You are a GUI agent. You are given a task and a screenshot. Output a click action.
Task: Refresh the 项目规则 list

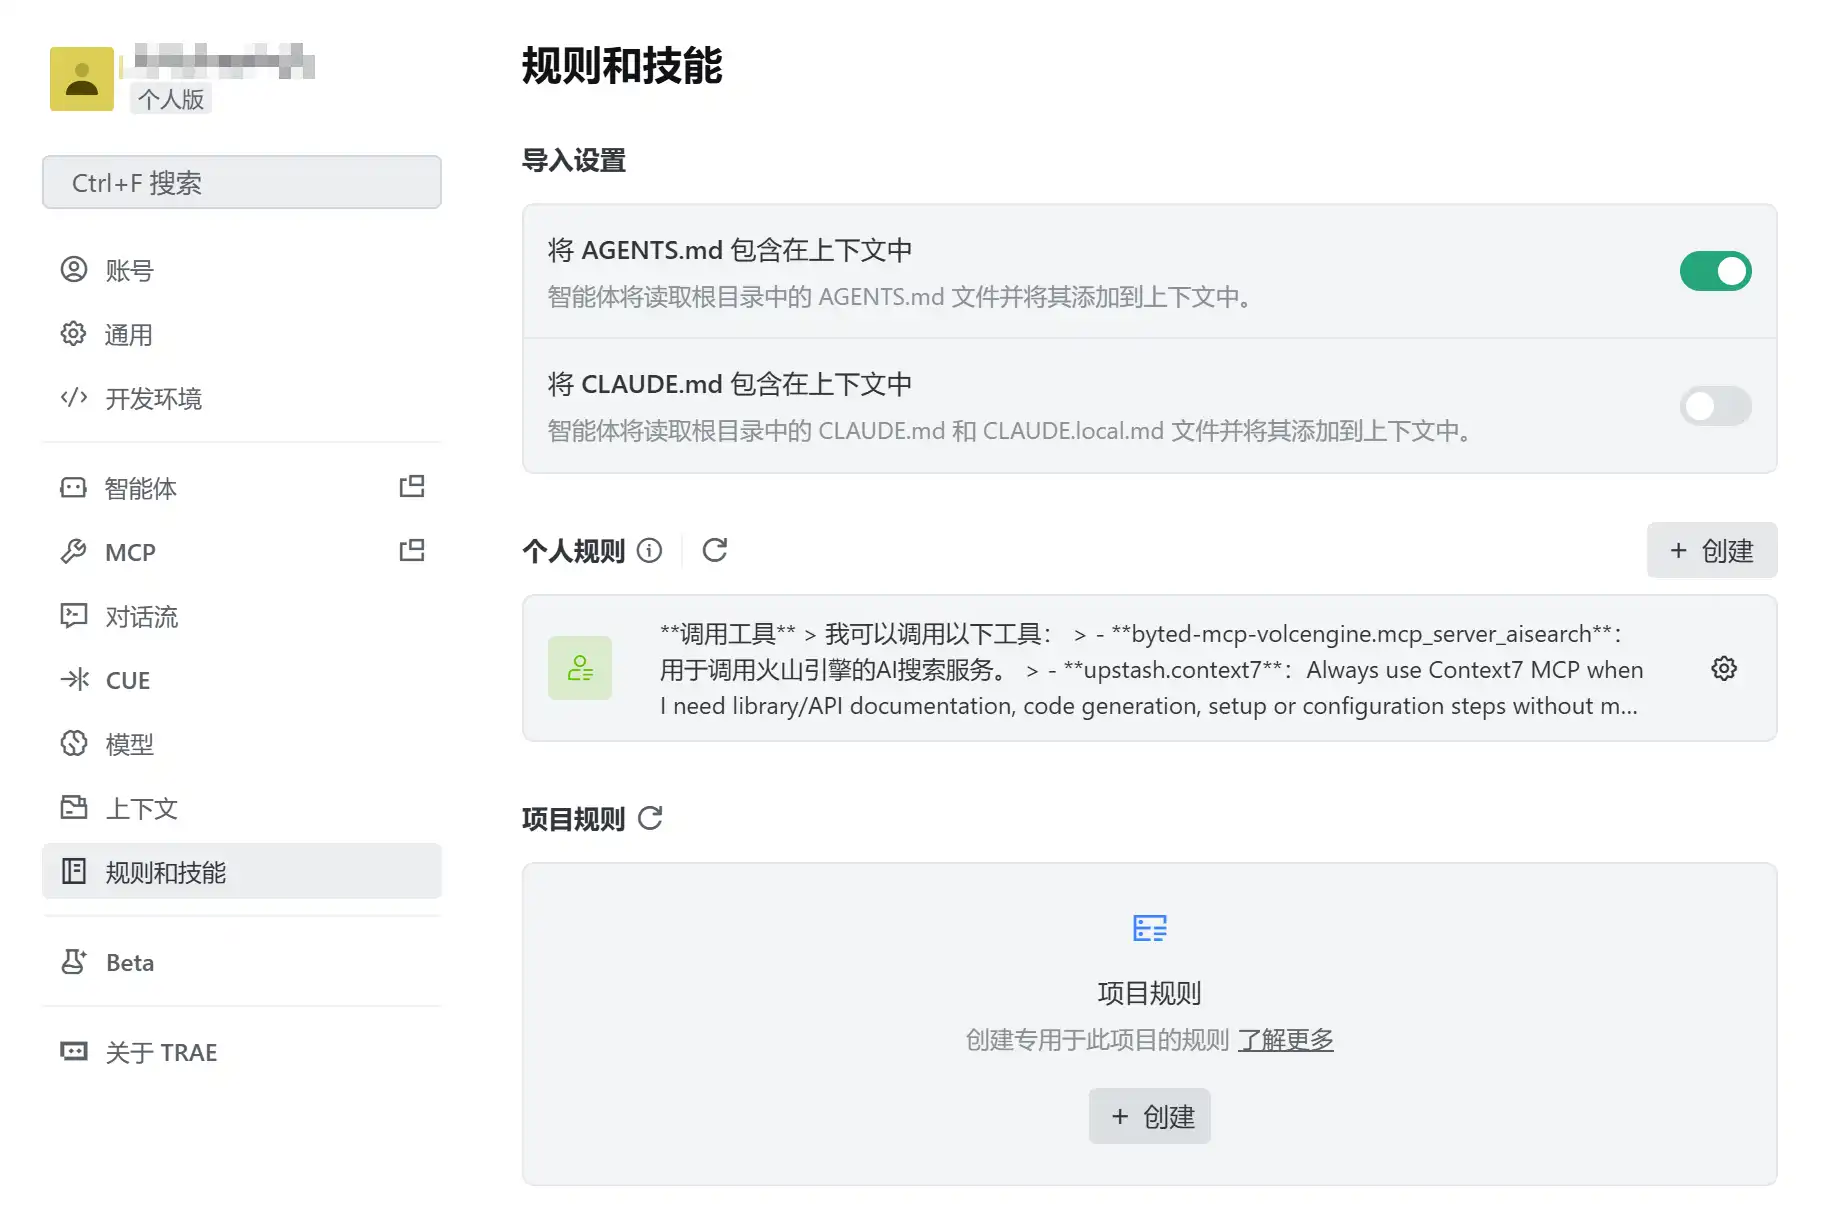click(651, 819)
